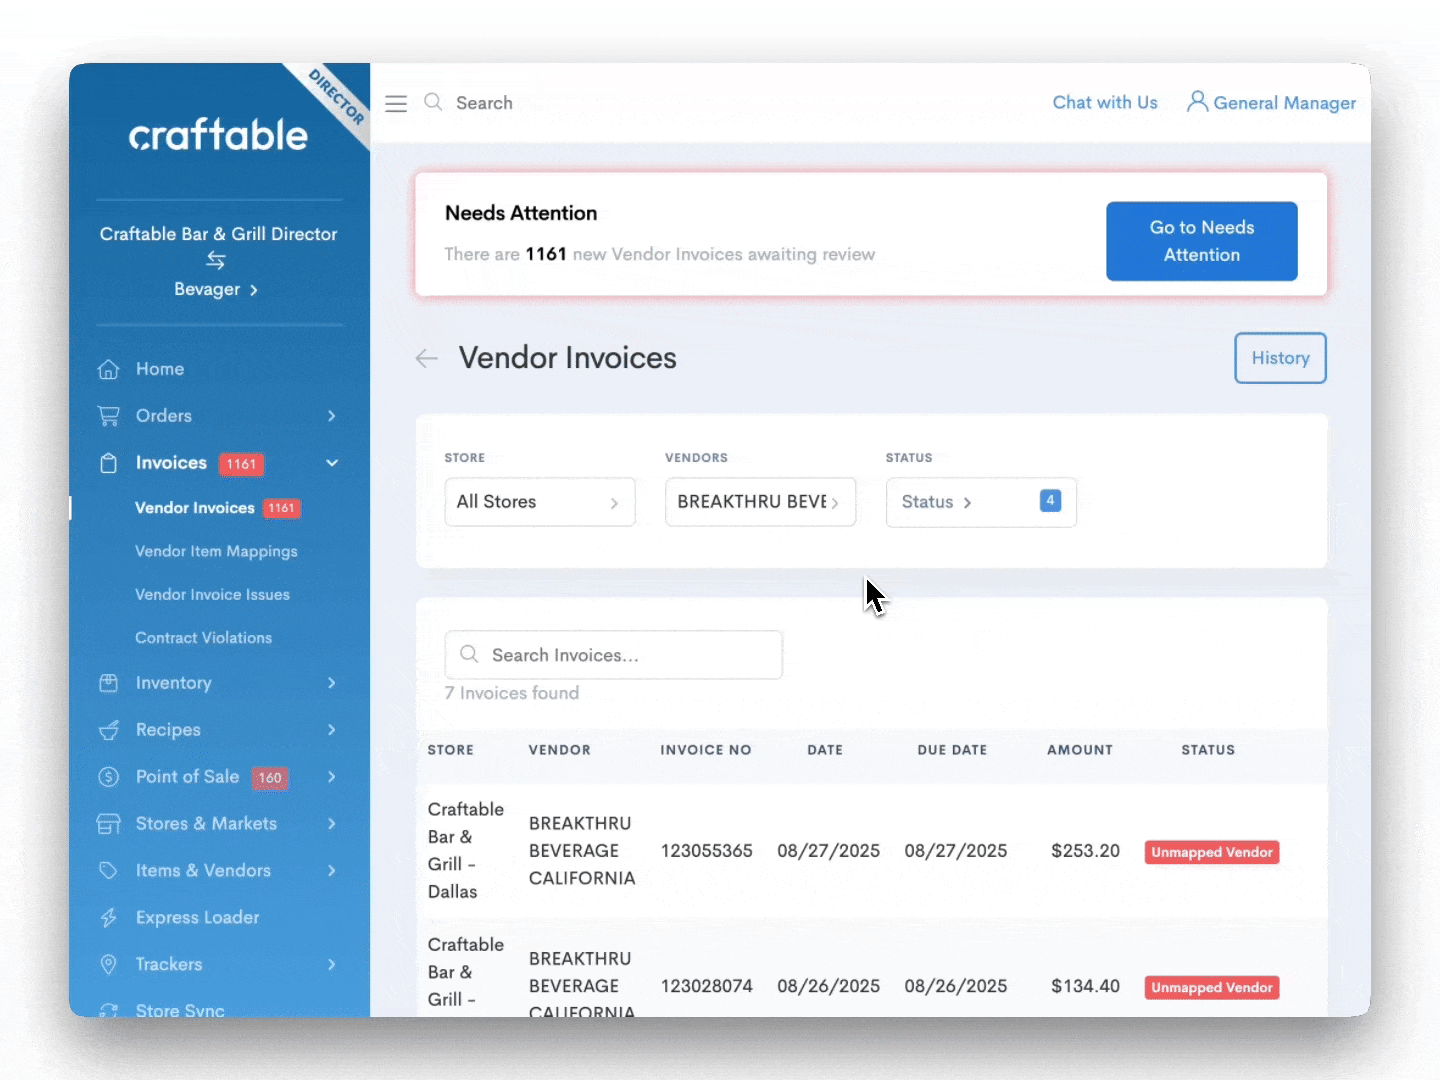The width and height of the screenshot is (1440, 1080).
Task: Click the Invoices clipboard icon
Action: (108, 463)
